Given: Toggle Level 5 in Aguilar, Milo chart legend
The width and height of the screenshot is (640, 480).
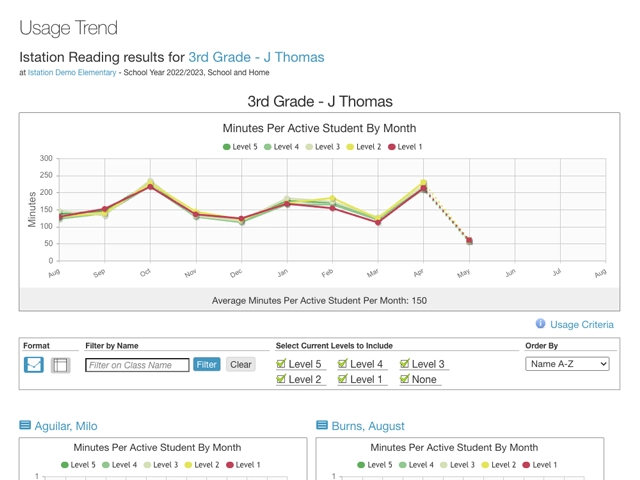Looking at the screenshot, I should click(78, 465).
